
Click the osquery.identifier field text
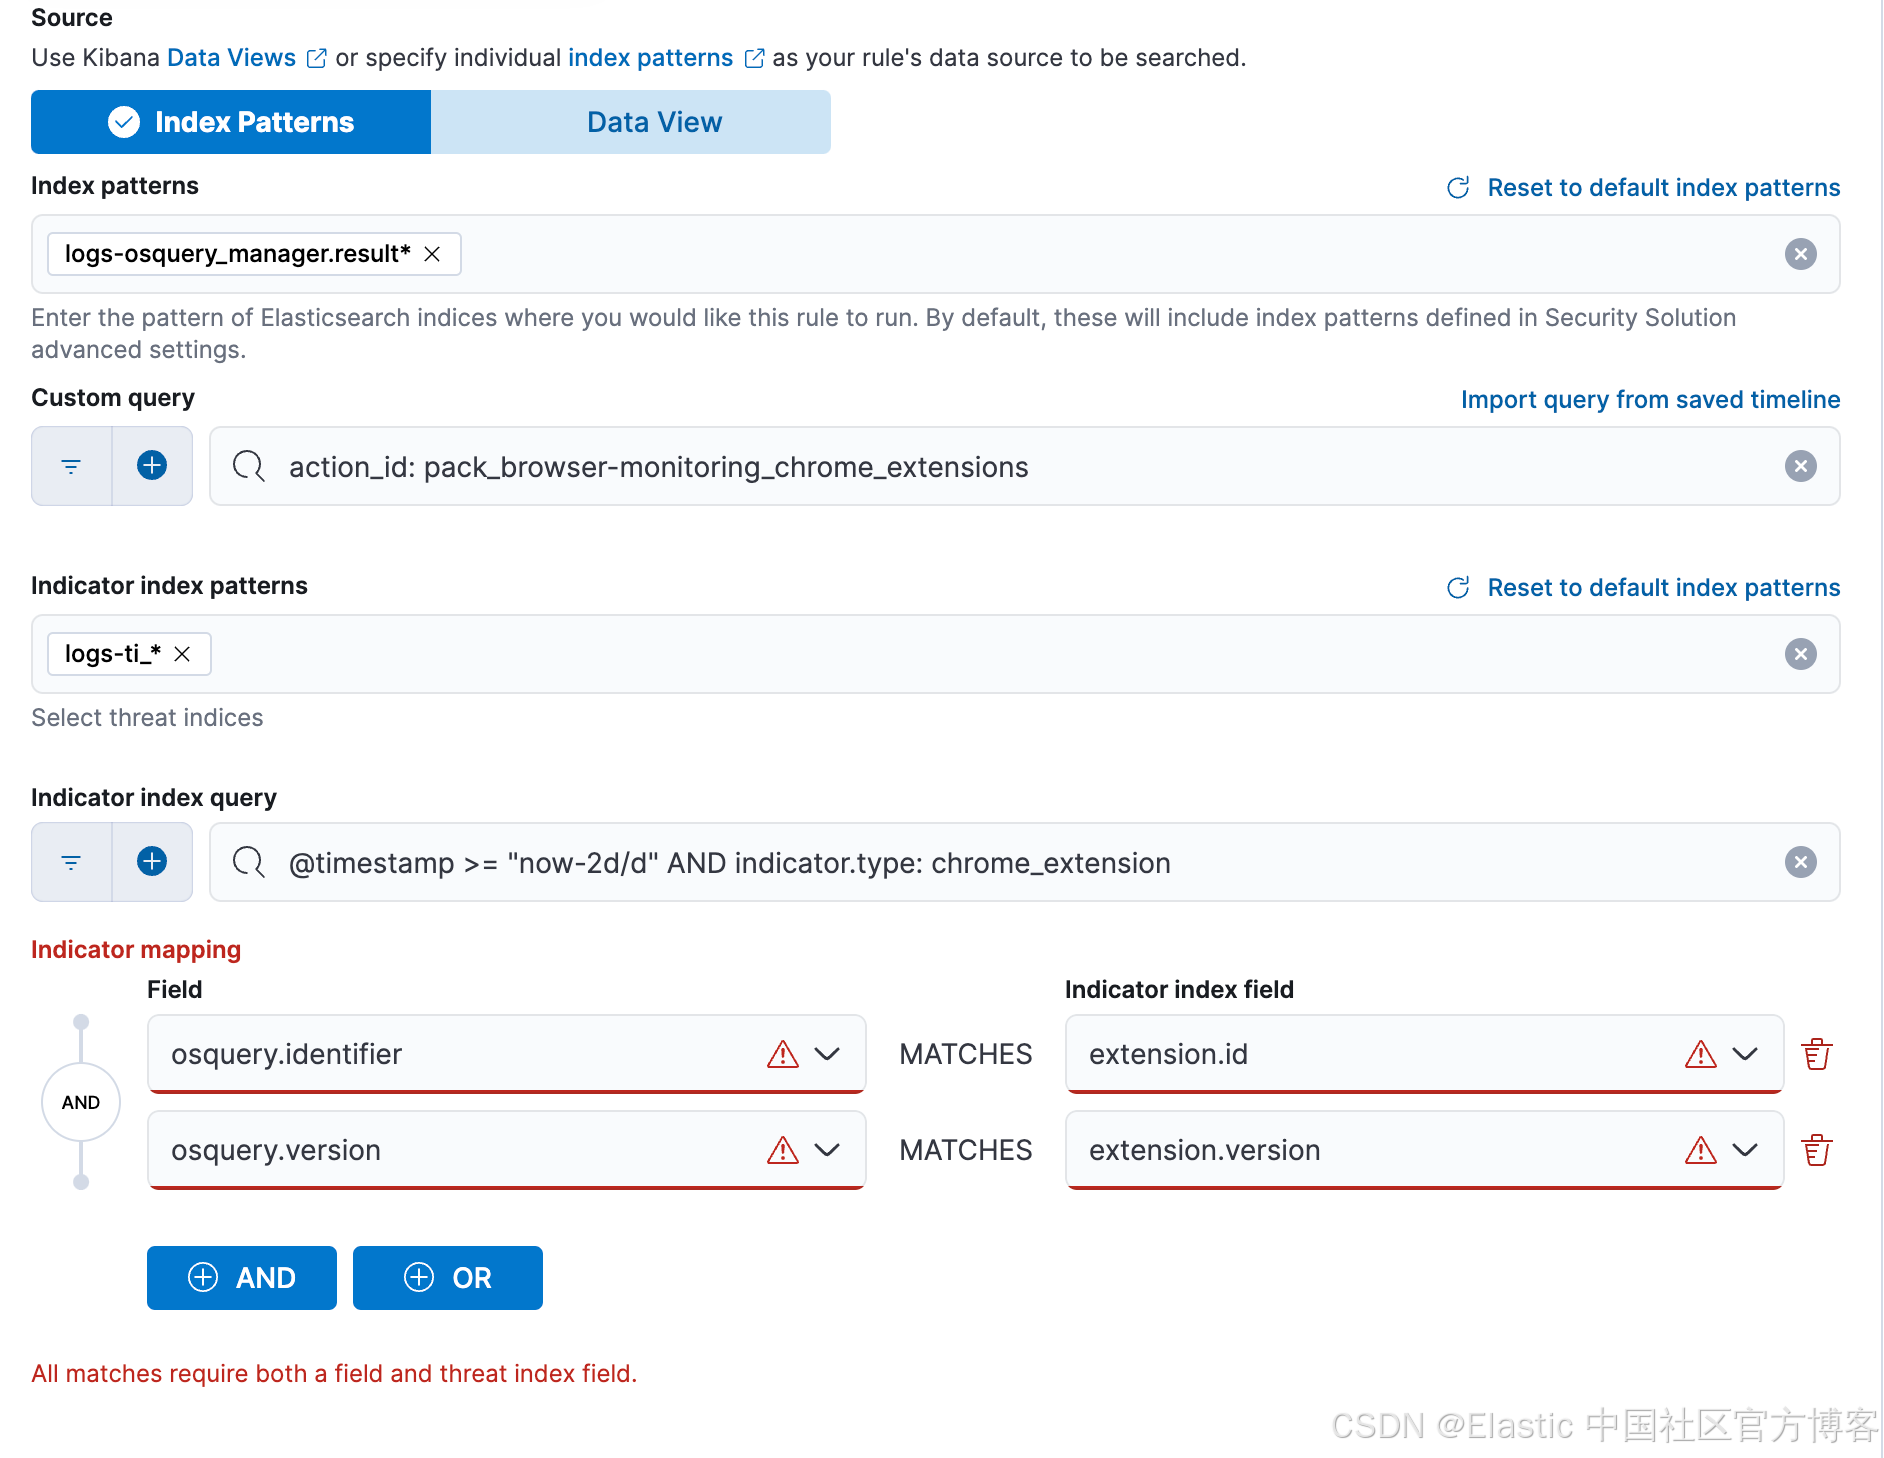(286, 1054)
